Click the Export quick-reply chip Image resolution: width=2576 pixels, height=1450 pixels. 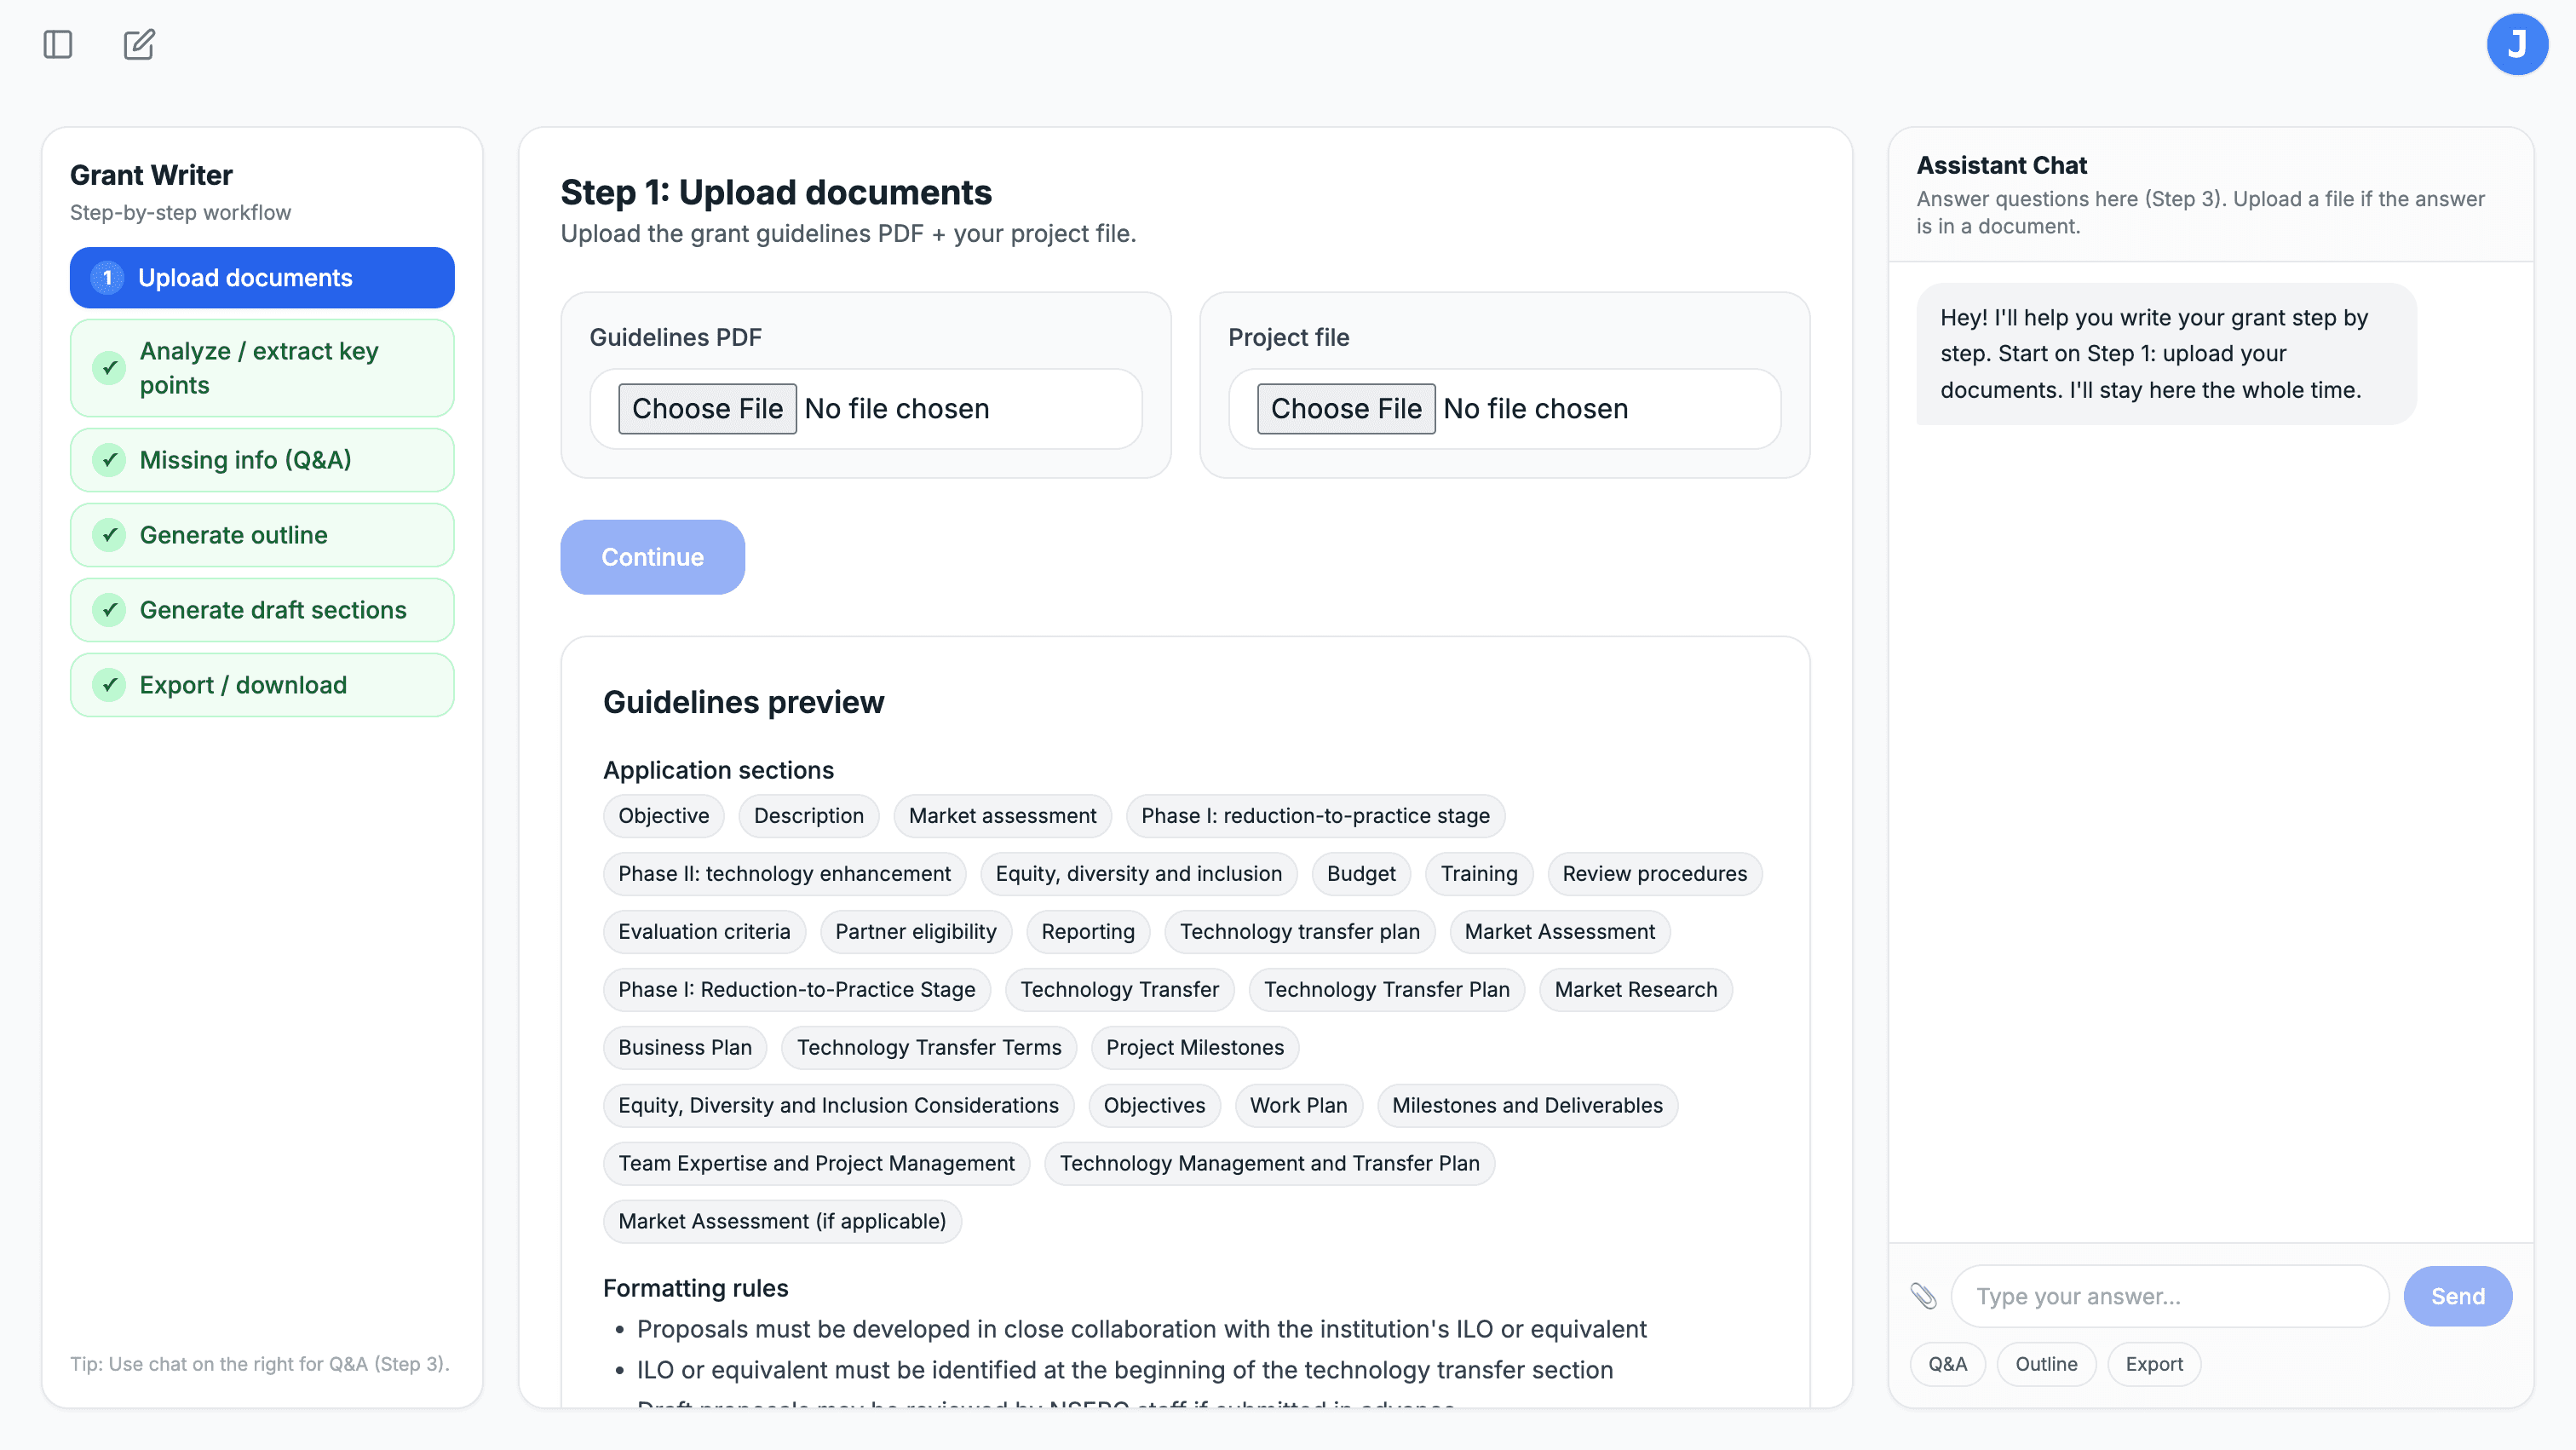(2153, 1363)
